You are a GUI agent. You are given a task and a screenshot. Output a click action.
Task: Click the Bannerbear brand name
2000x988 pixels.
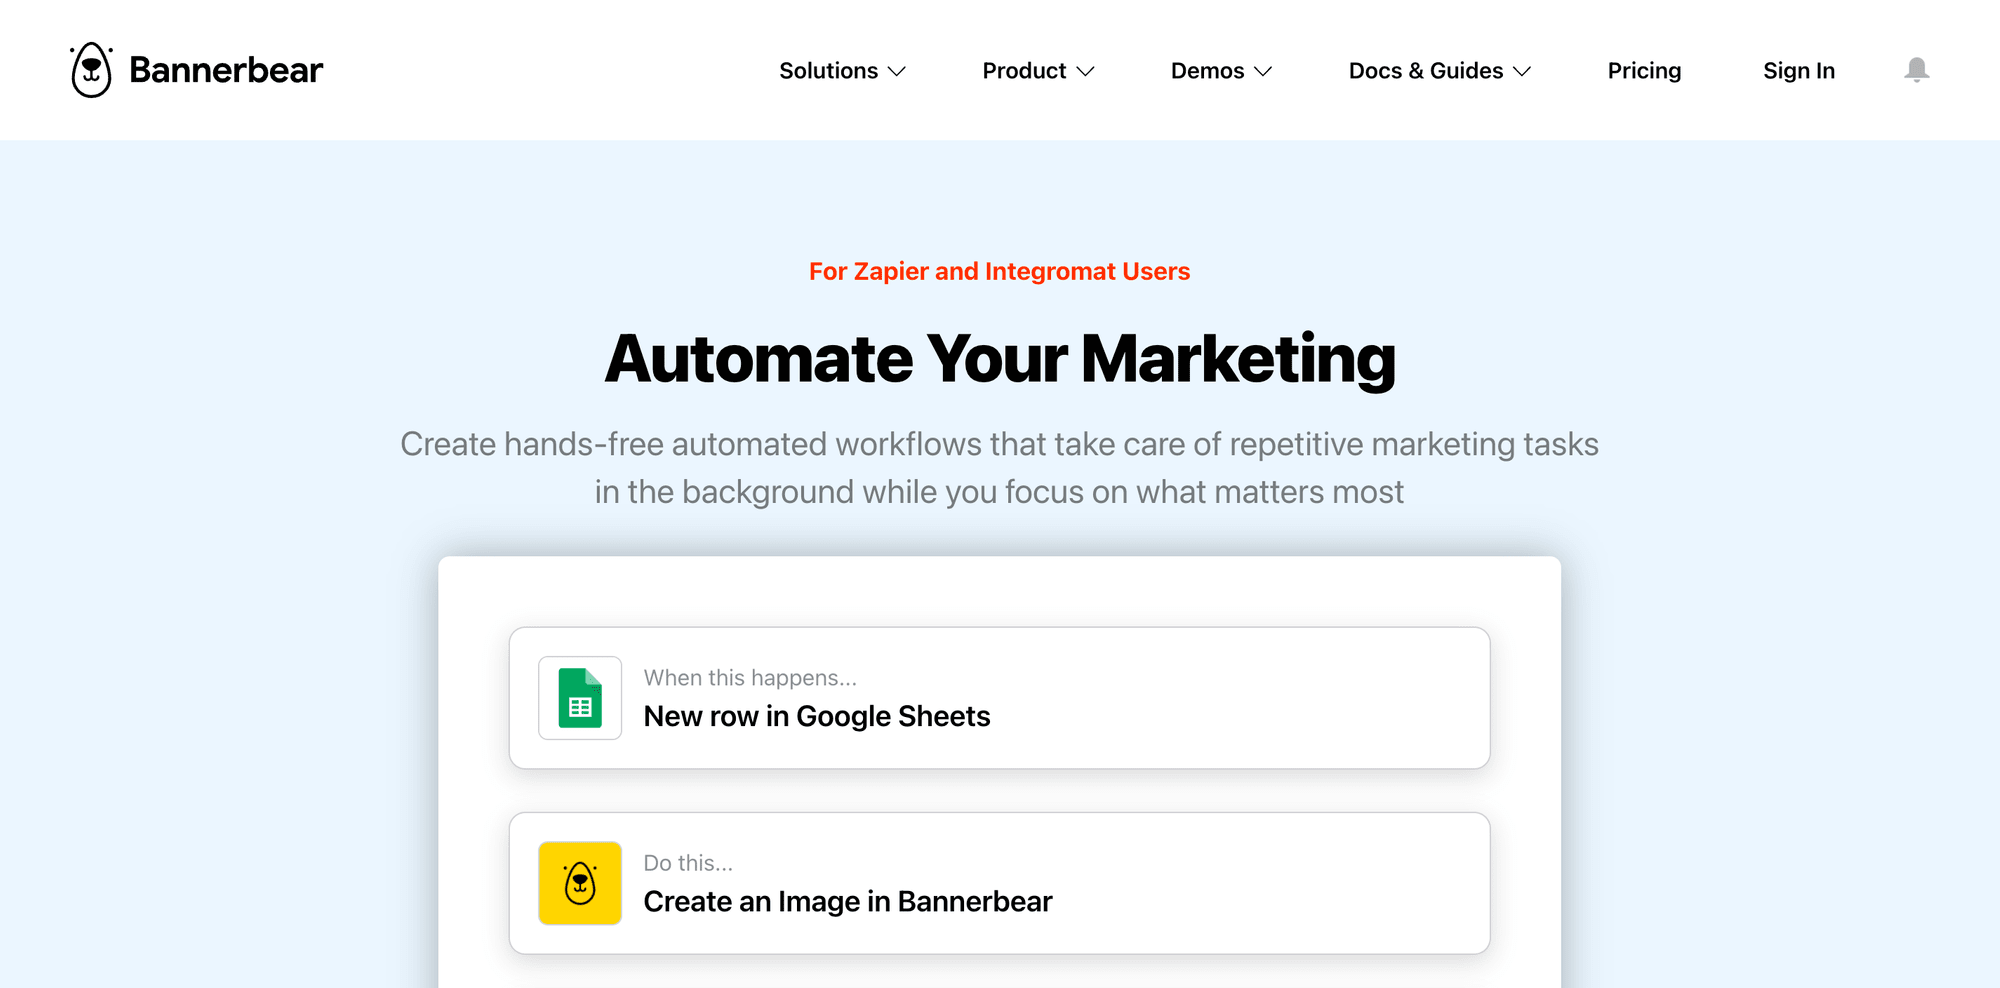(x=226, y=70)
